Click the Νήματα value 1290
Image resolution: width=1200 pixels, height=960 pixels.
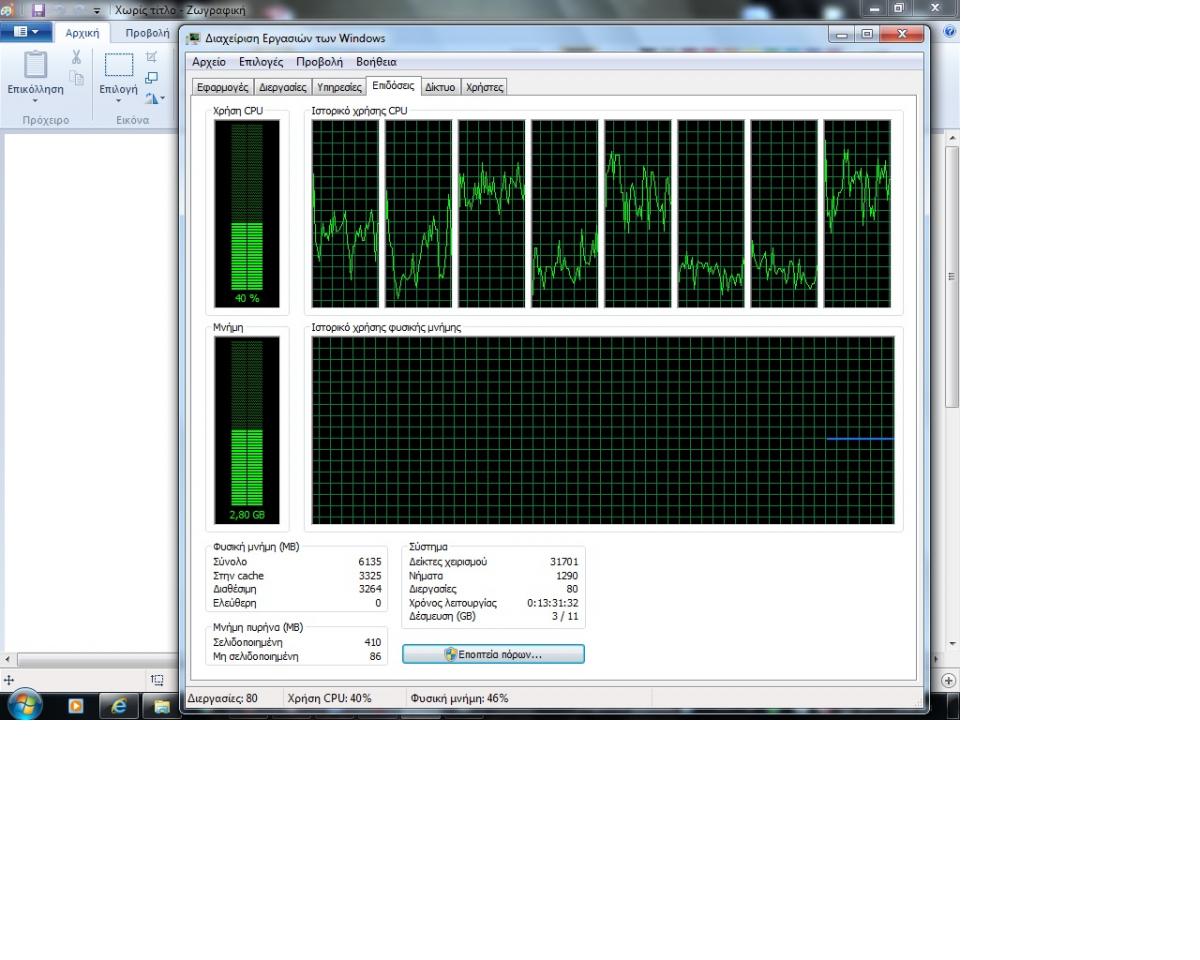(567, 576)
